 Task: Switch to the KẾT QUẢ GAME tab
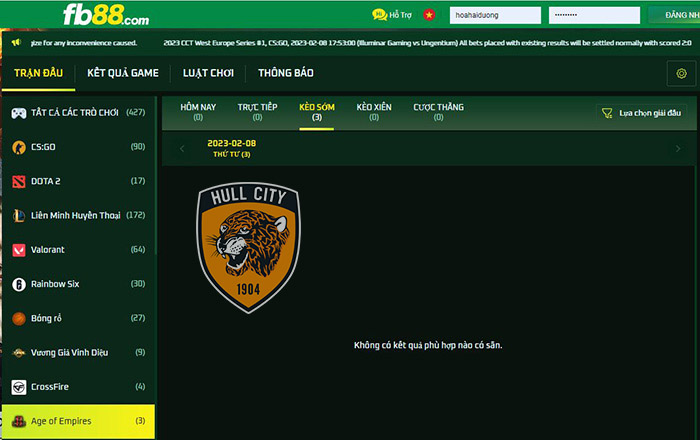123,73
